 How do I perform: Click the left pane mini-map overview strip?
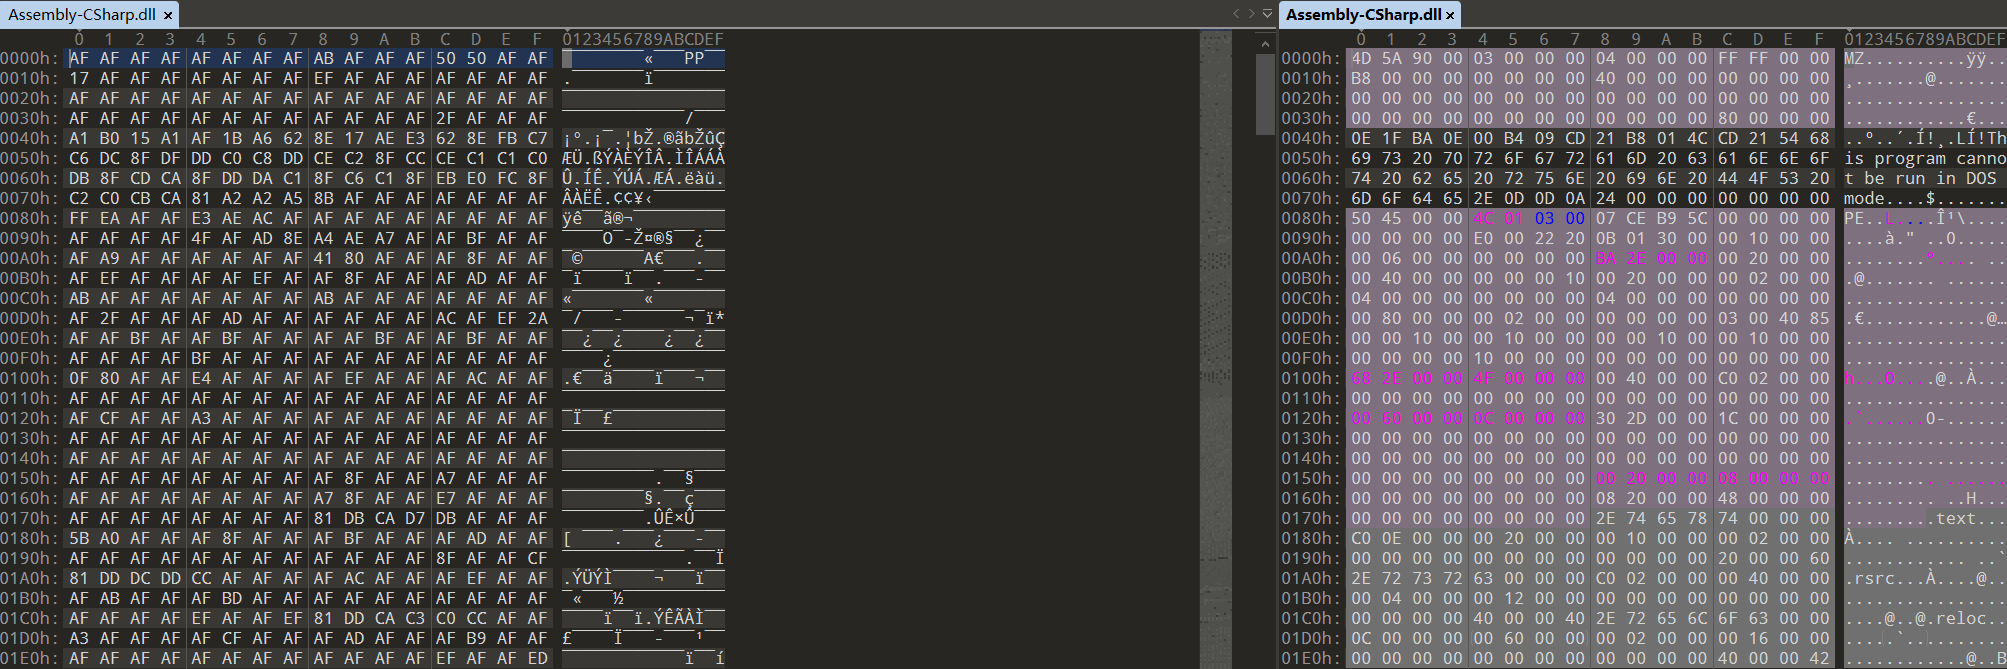click(x=1216, y=300)
